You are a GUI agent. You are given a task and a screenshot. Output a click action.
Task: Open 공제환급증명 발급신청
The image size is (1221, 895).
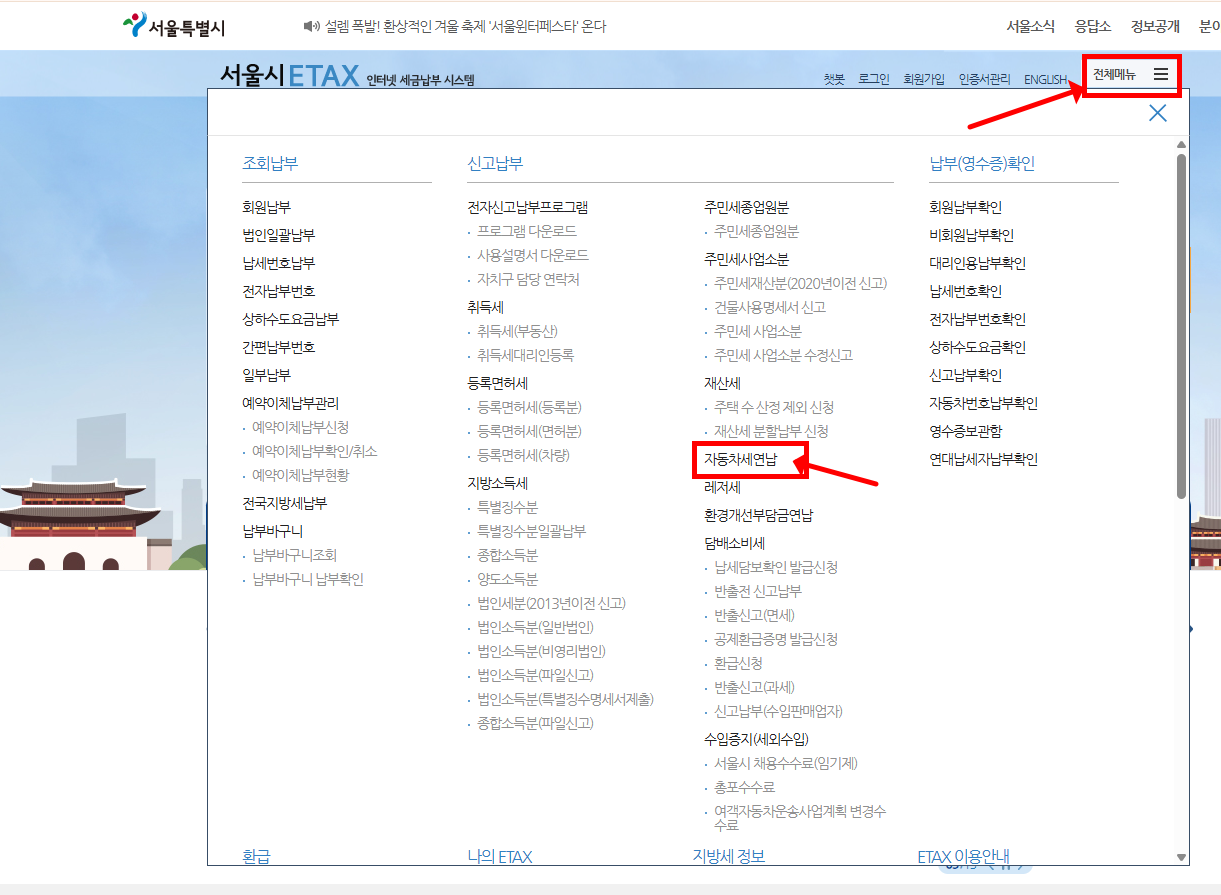click(x=776, y=639)
